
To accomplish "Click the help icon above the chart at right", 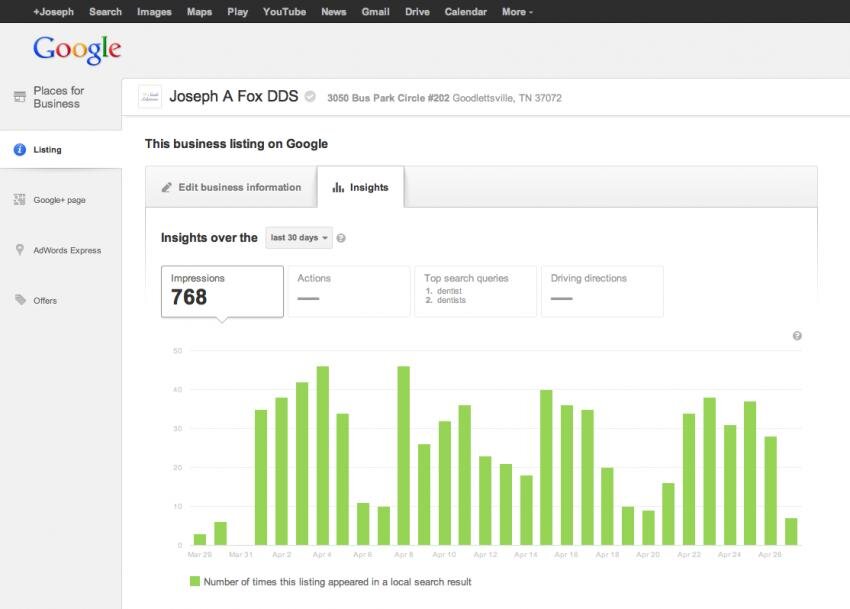I will (797, 336).
